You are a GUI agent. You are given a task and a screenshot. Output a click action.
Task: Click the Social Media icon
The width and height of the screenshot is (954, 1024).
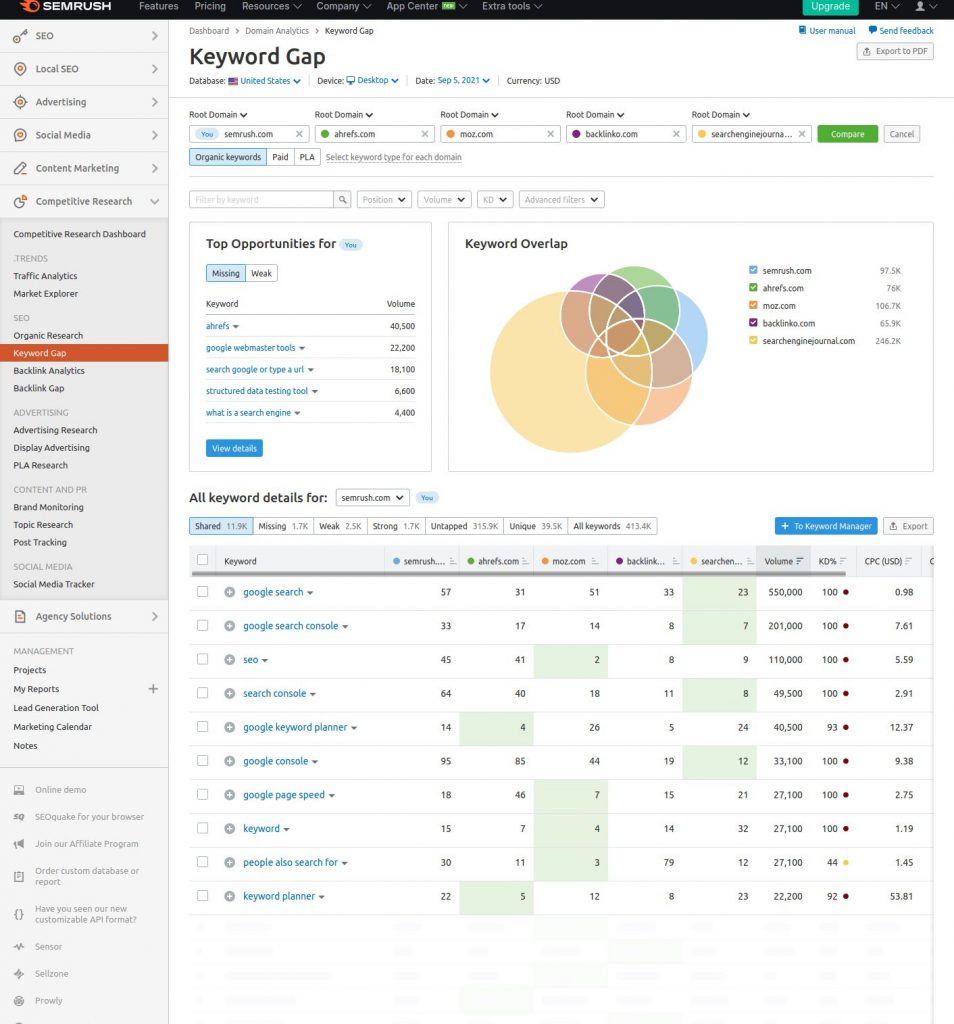point(20,135)
